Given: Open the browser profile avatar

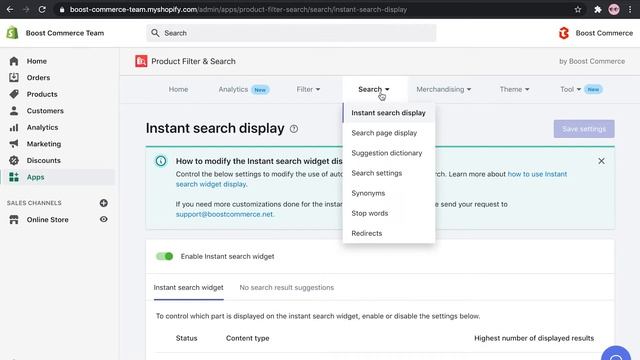Looking at the screenshot, I should pyautogui.click(x=614, y=9).
